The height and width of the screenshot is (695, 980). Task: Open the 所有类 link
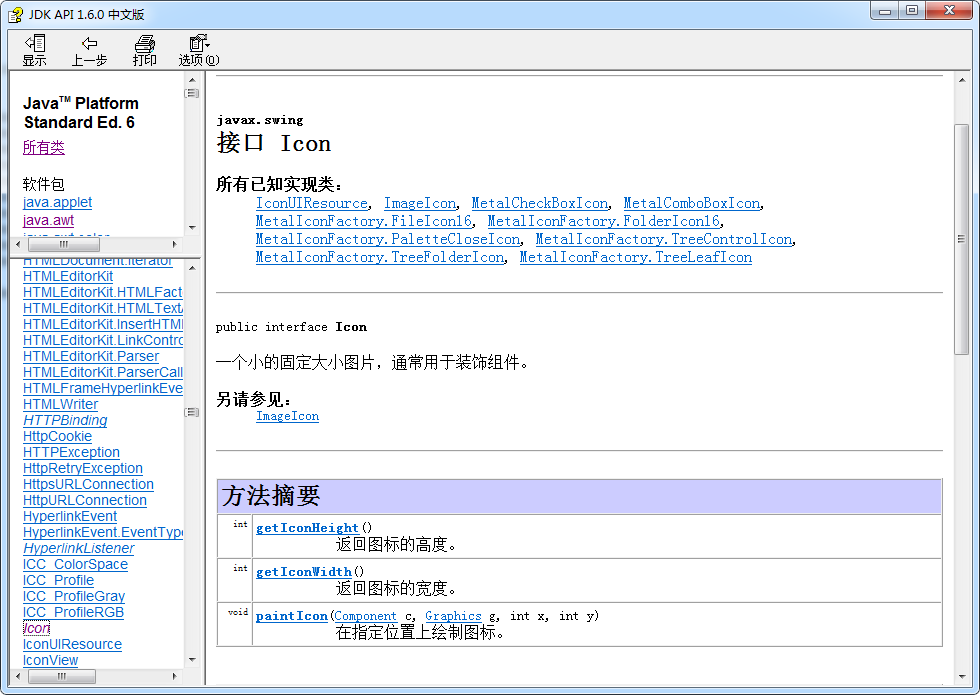point(44,148)
